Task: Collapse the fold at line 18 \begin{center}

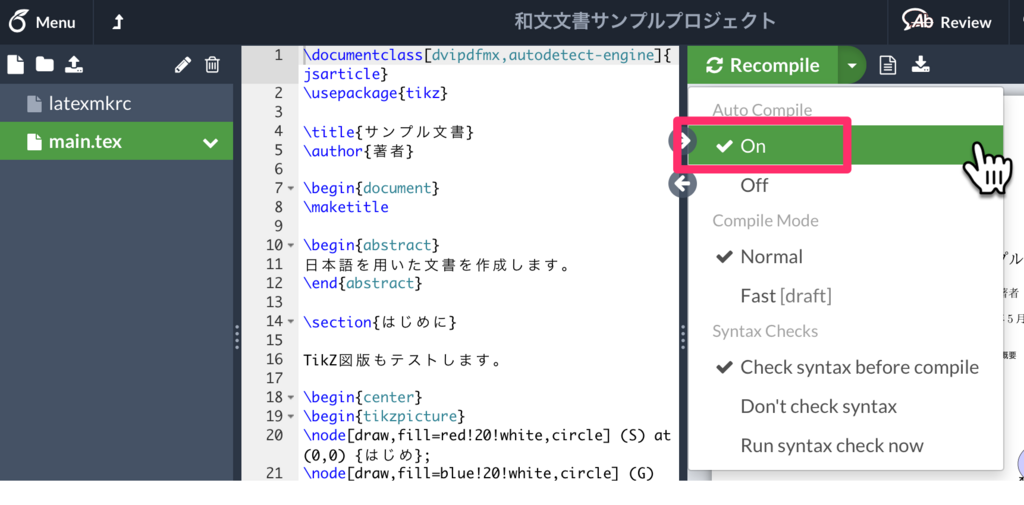Action: point(291,397)
